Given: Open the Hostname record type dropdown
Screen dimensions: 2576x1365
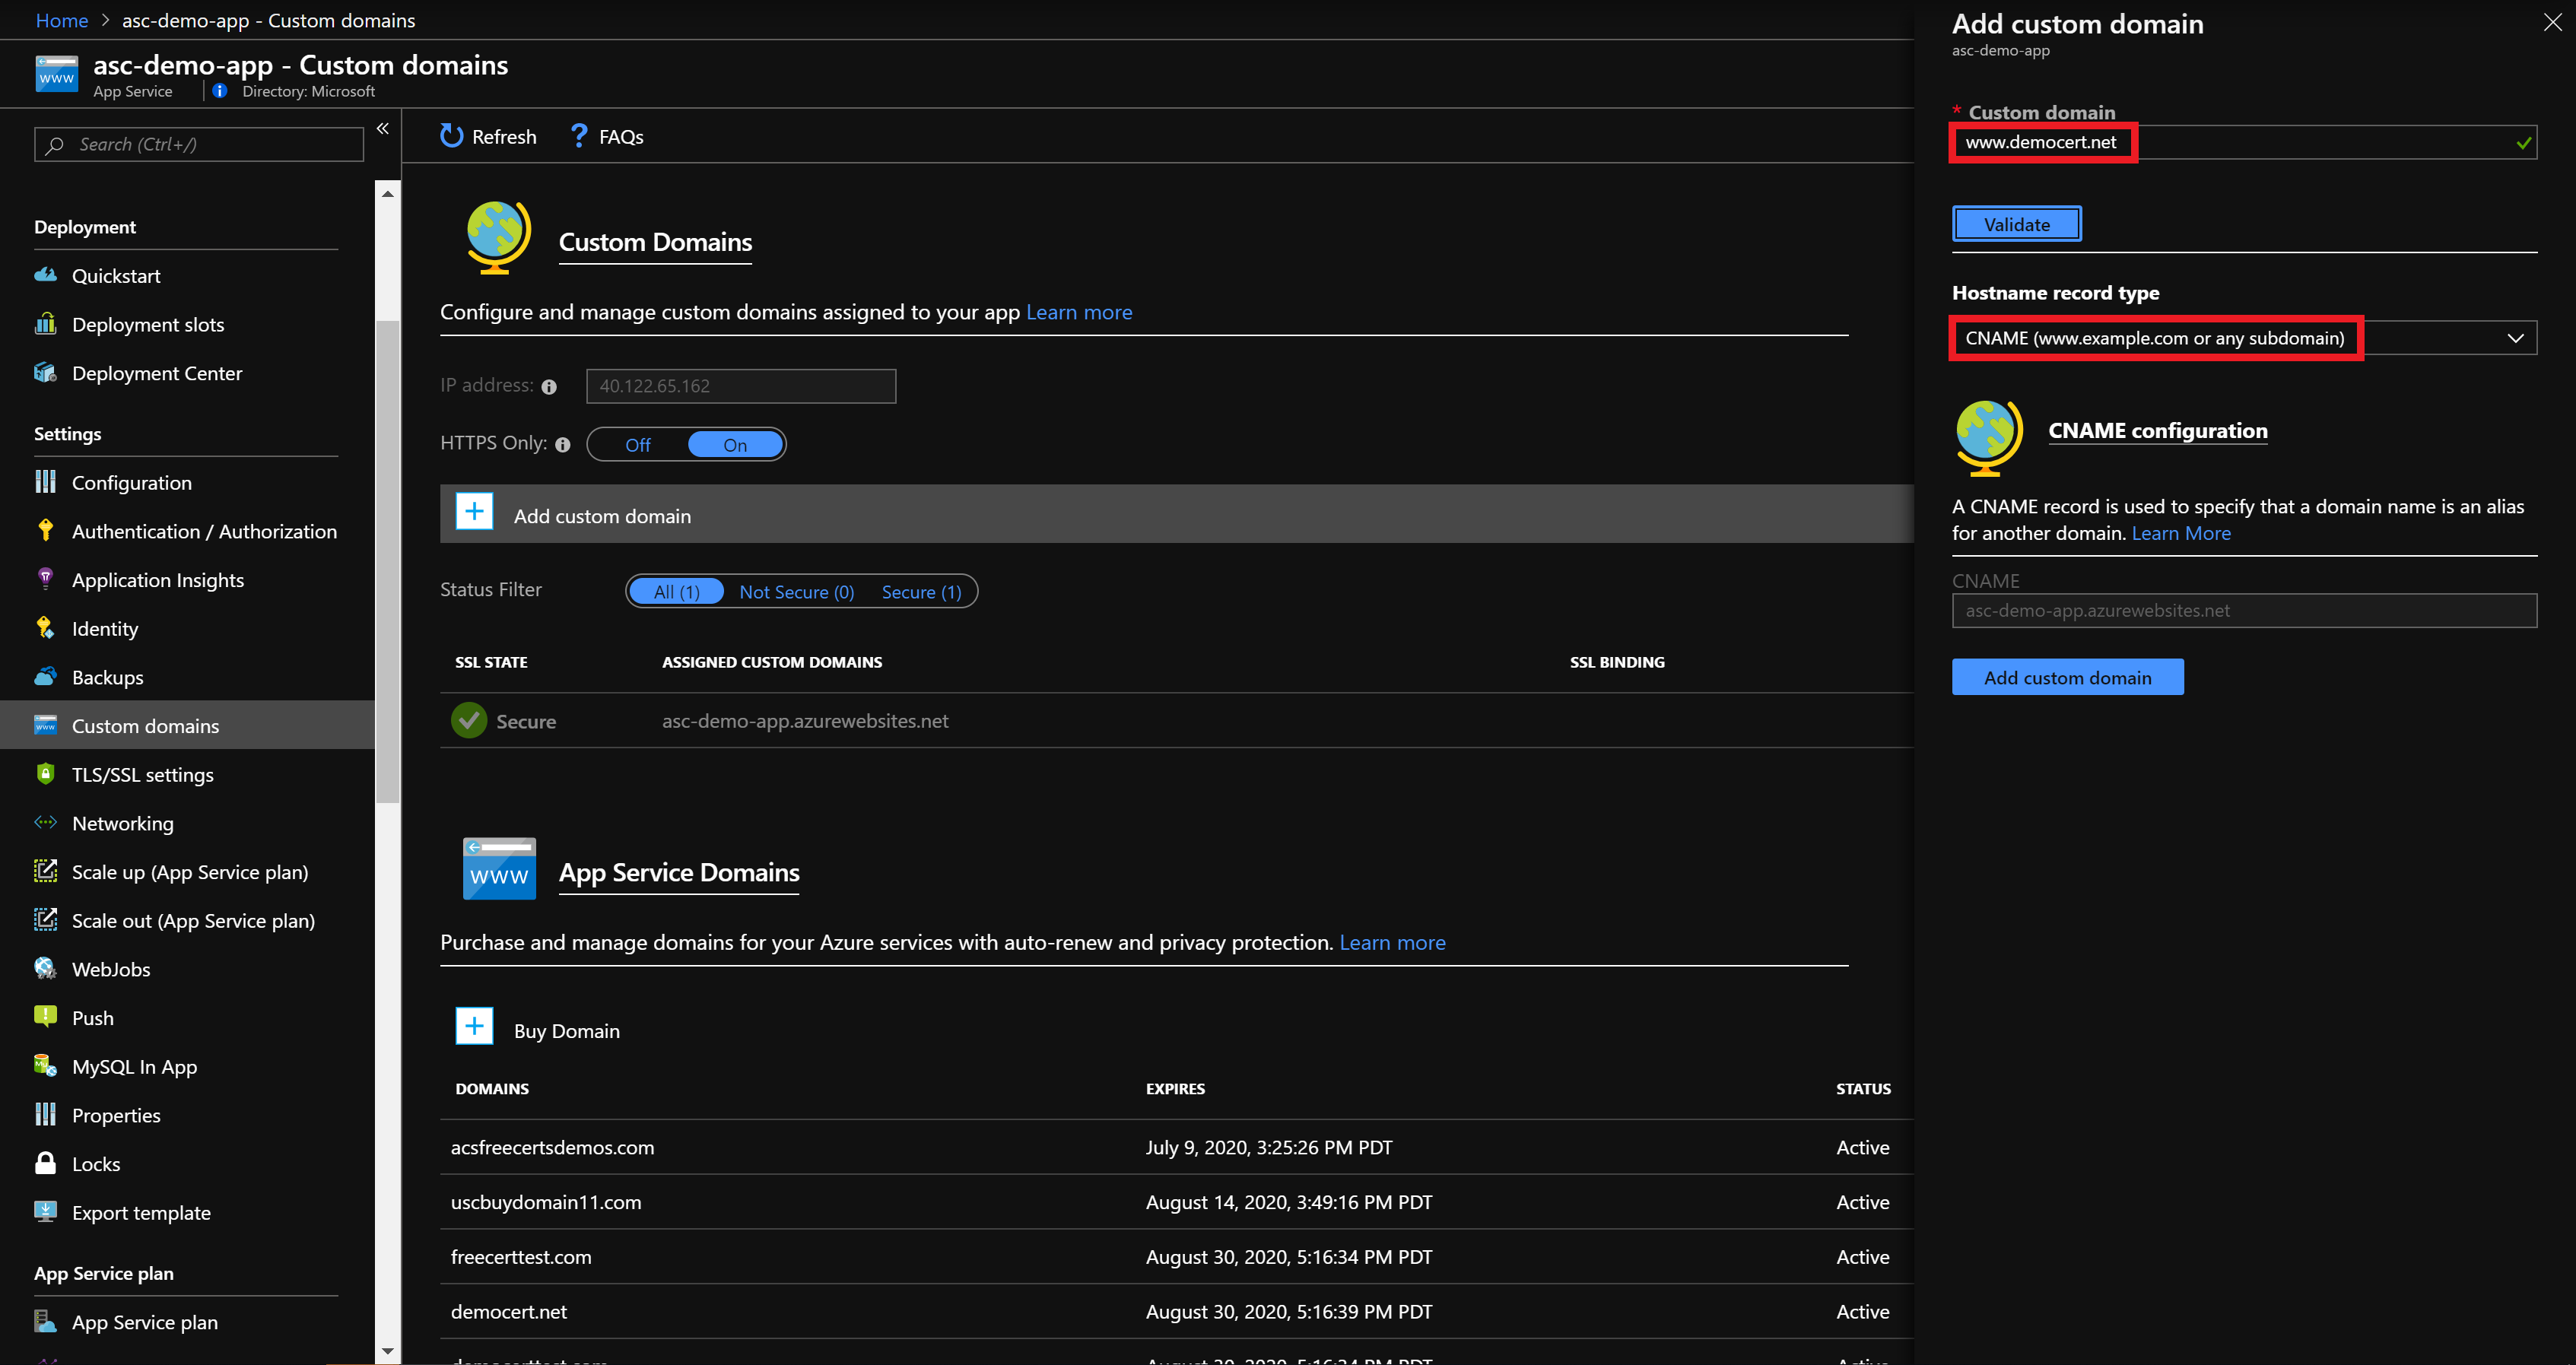Looking at the screenshot, I should (2244, 338).
